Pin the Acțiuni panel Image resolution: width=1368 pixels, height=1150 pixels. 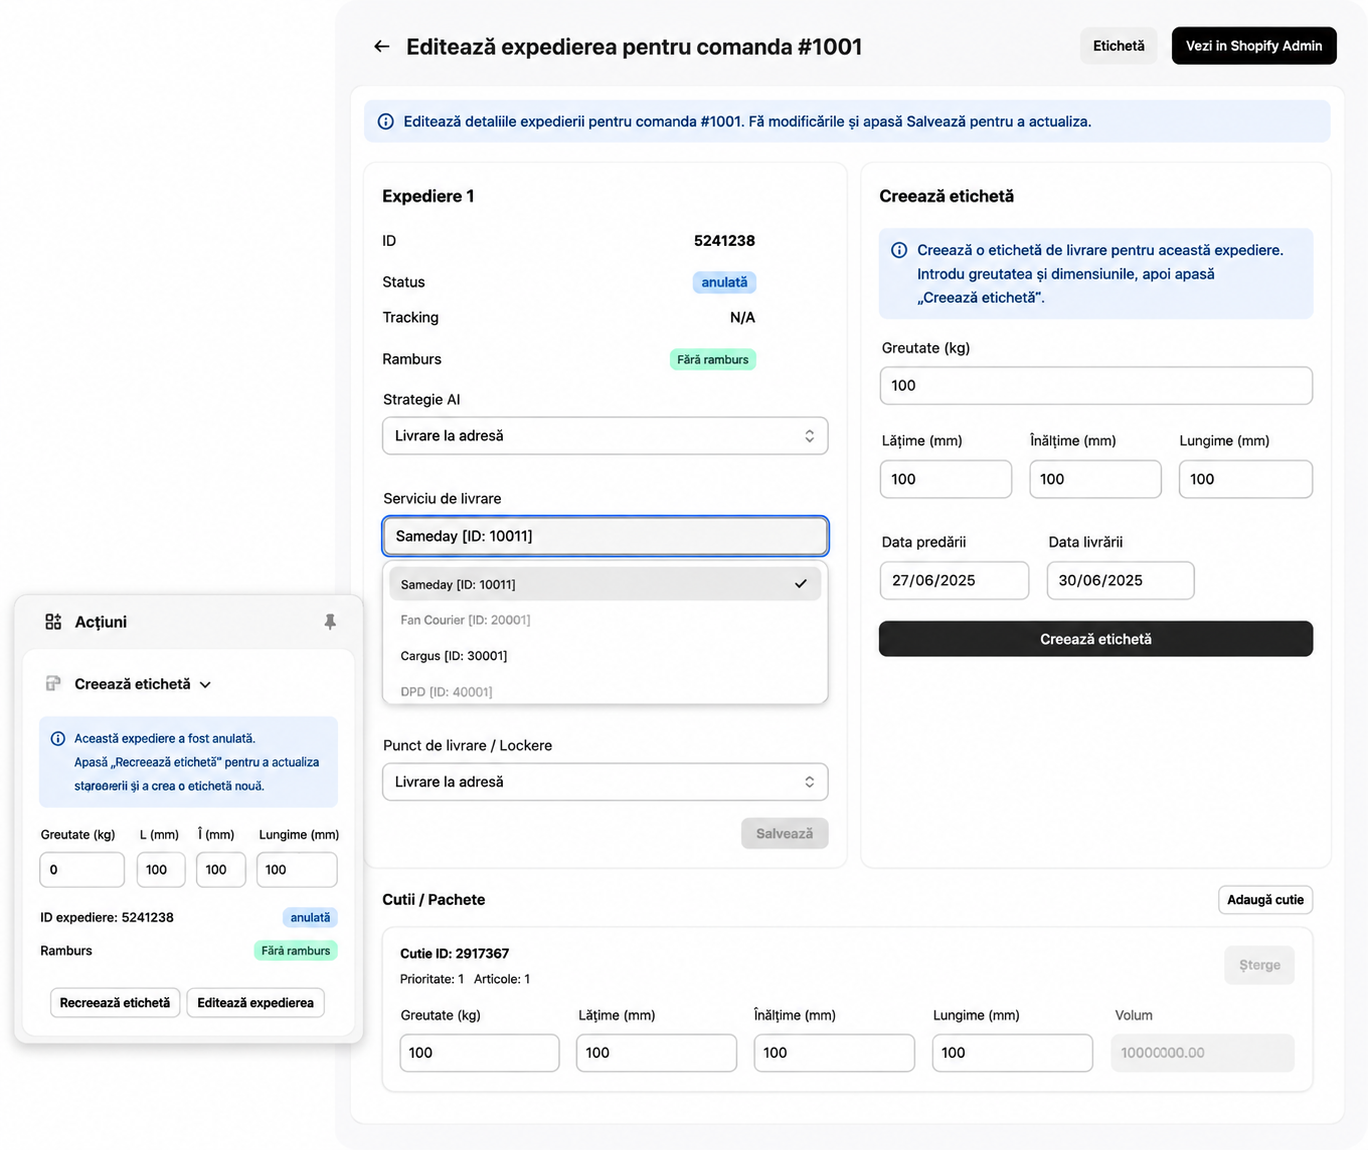coord(330,622)
